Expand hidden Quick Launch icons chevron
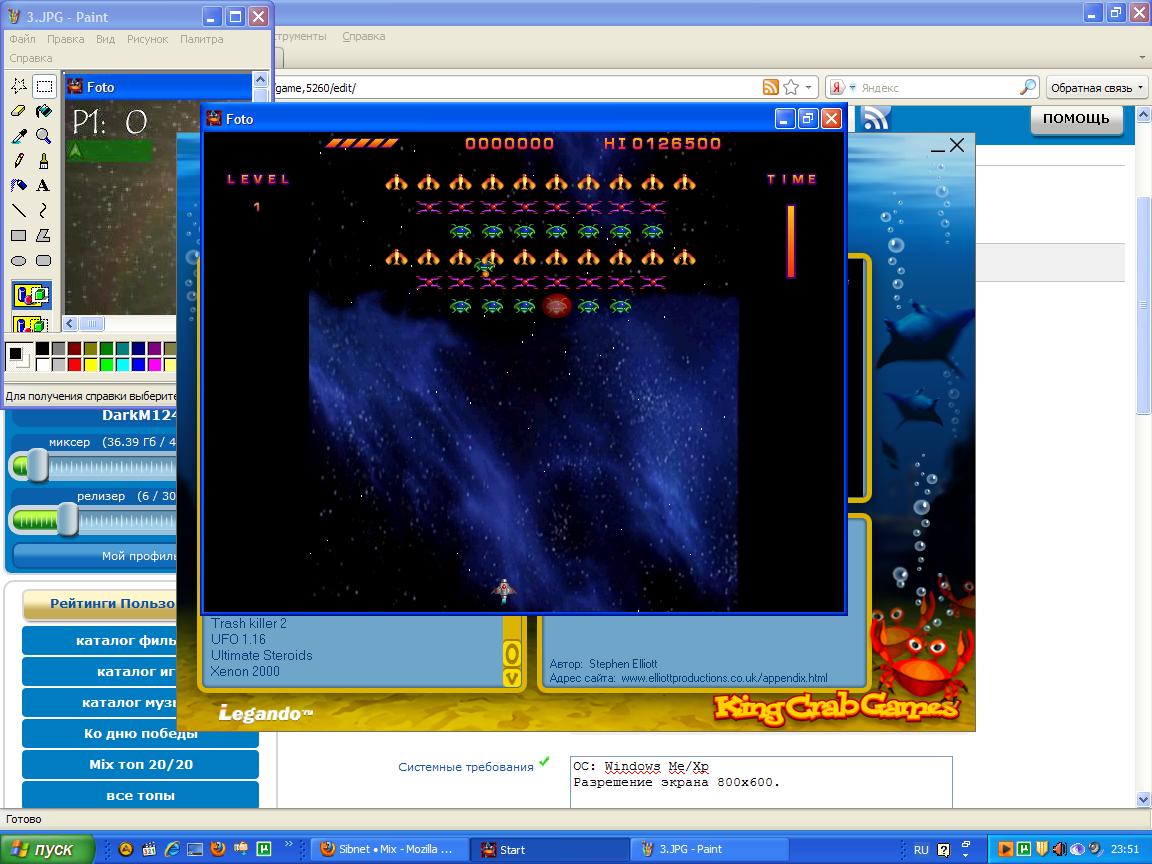 click(x=288, y=844)
